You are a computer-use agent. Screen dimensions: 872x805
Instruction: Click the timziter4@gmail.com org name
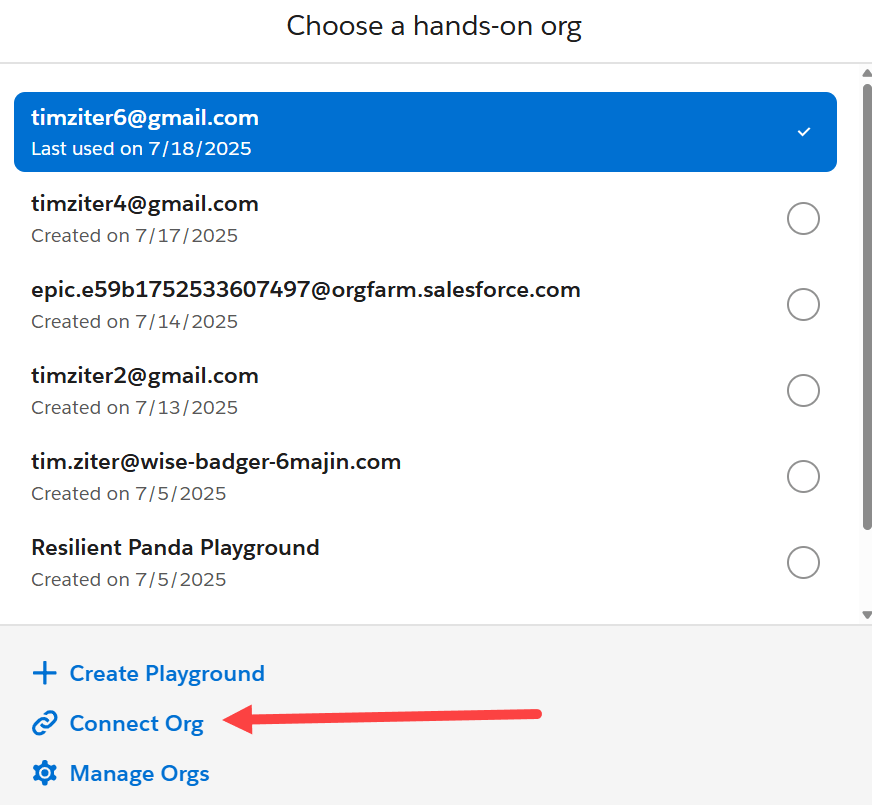coord(145,204)
